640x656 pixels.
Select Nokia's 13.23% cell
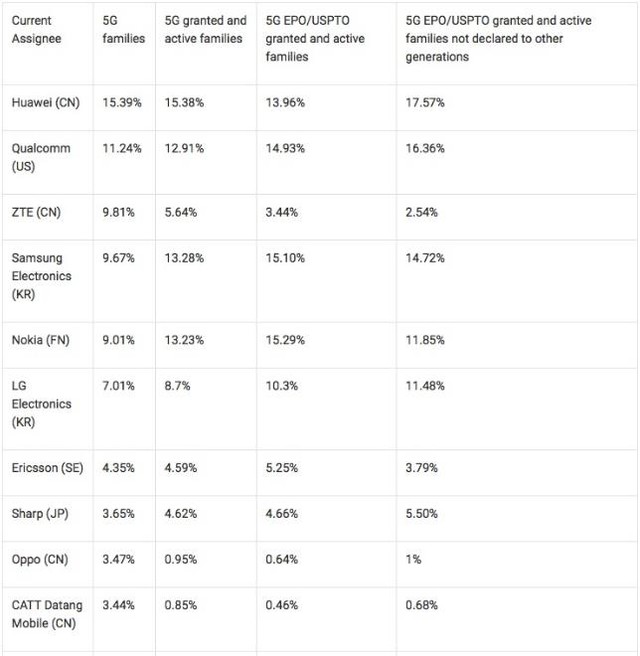[184, 340]
